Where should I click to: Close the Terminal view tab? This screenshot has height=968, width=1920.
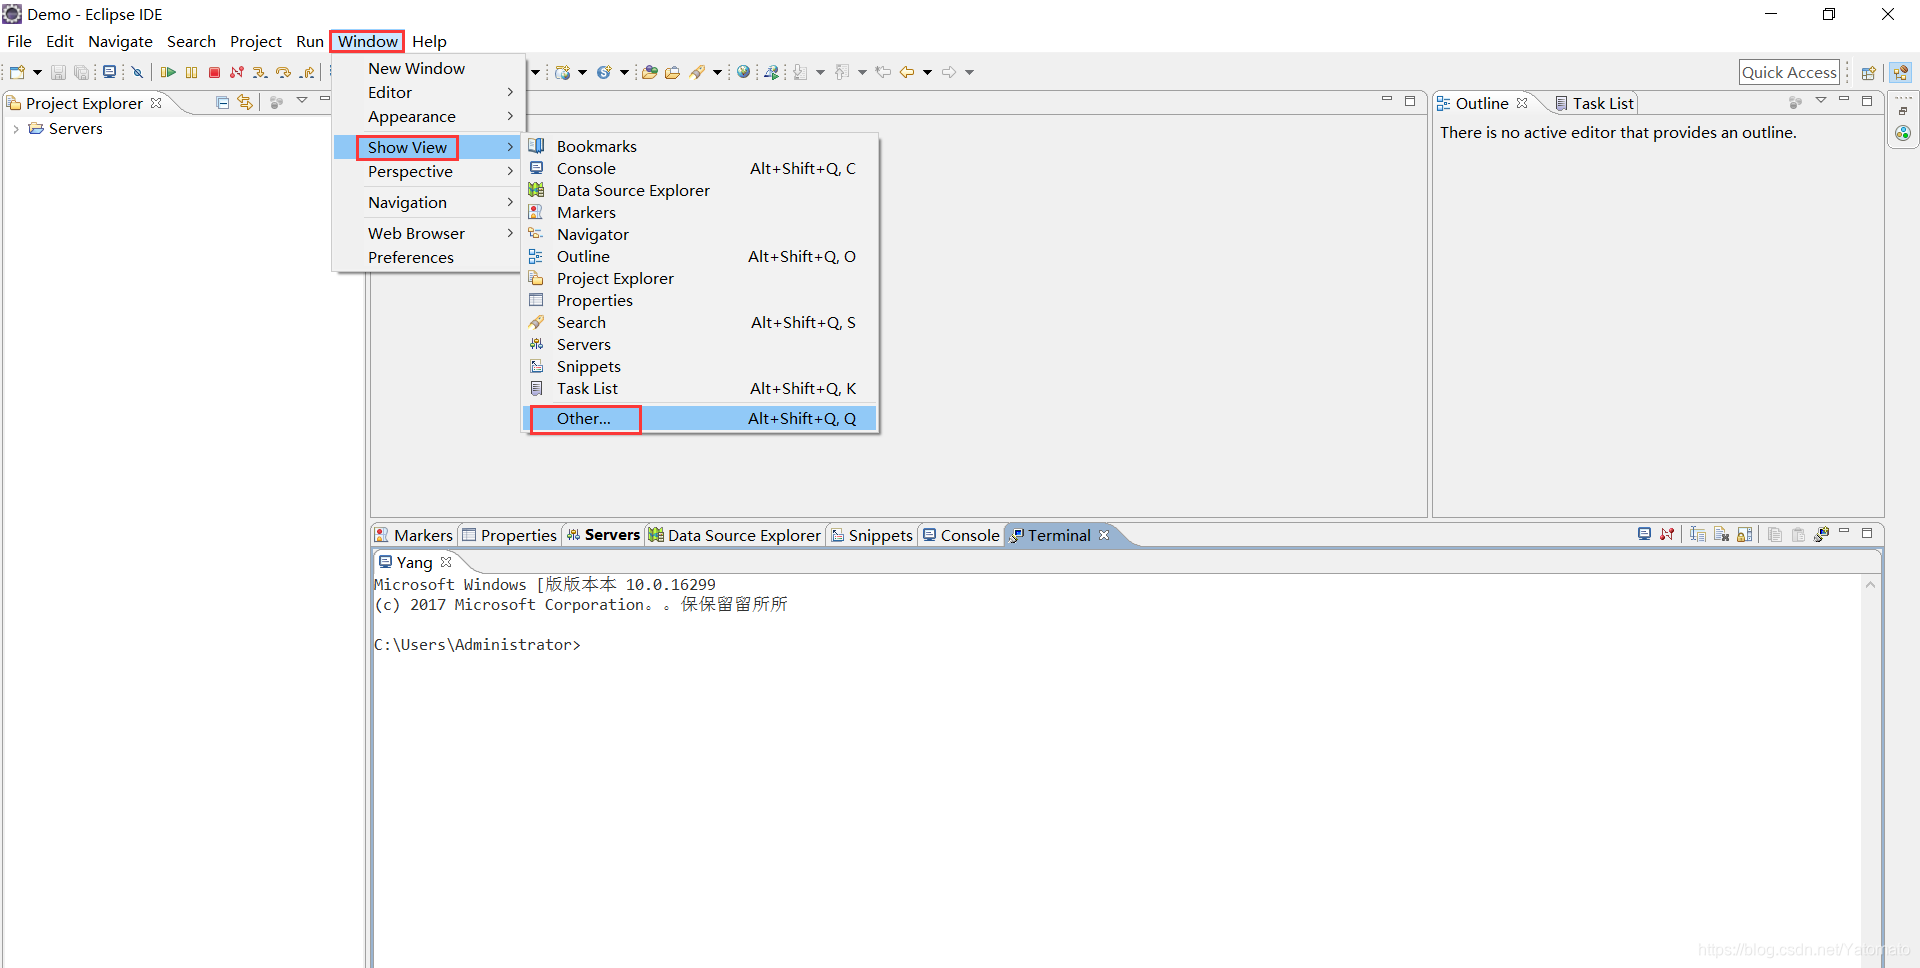coord(1104,535)
